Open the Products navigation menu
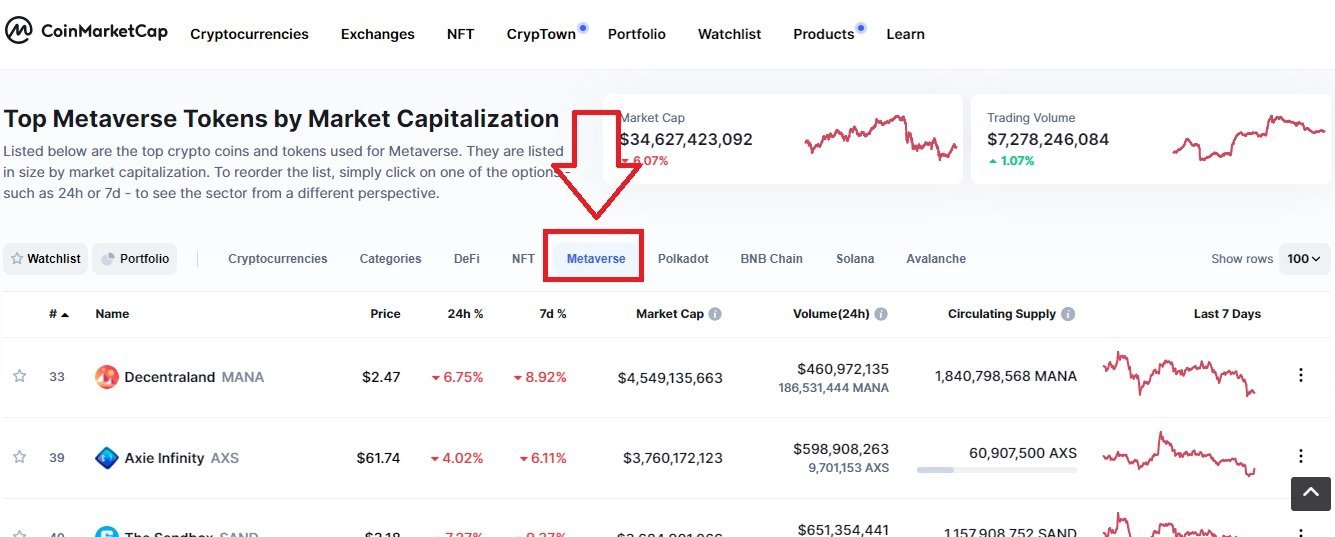 [x=824, y=34]
